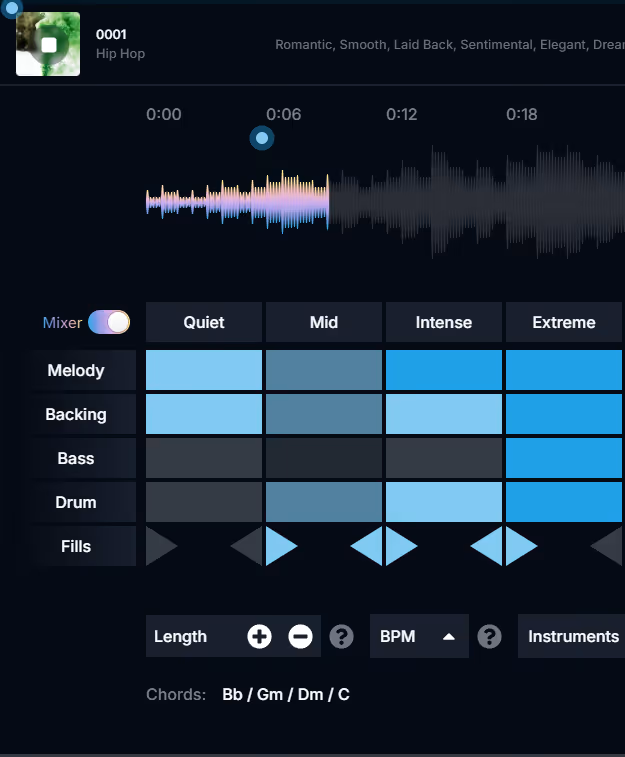Screen dimensions: 625x757
Task: Seek in the unplayed grey waveform
Action: 477,201
